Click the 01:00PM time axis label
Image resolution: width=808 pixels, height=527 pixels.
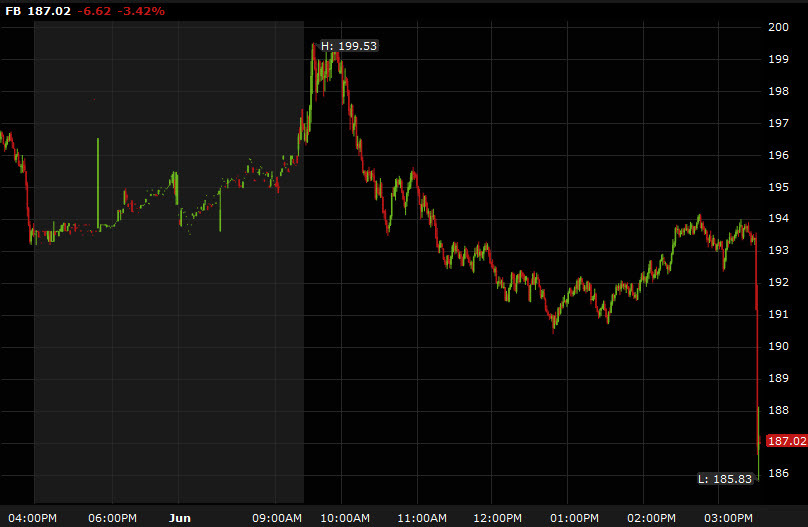[x=574, y=518]
